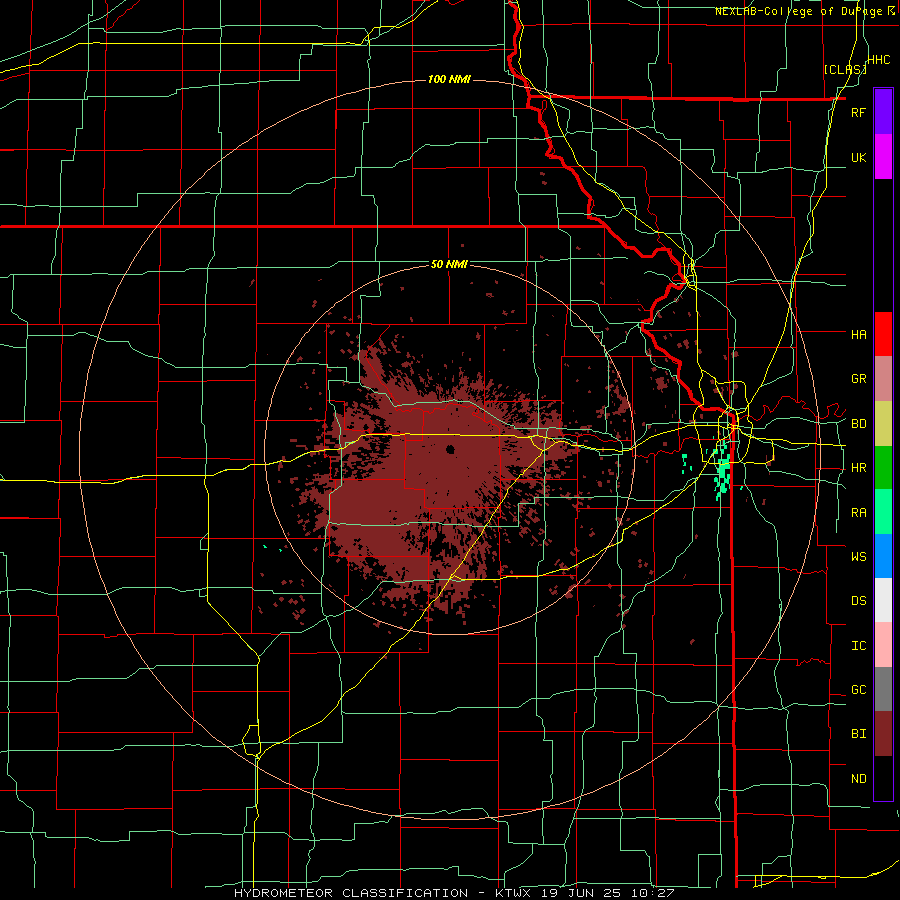Click the magenta UK color swatch

(x=883, y=157)
